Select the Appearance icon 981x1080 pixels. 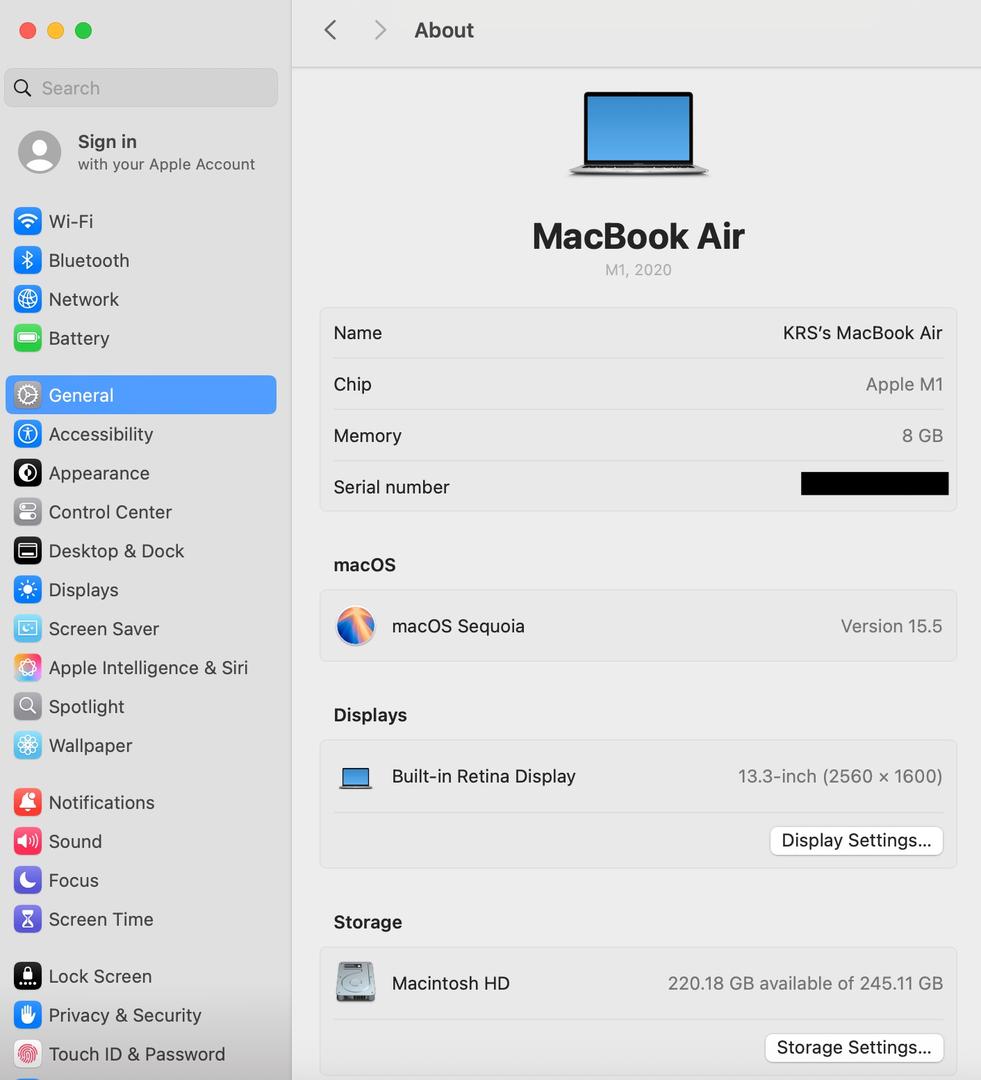point(28,473)
